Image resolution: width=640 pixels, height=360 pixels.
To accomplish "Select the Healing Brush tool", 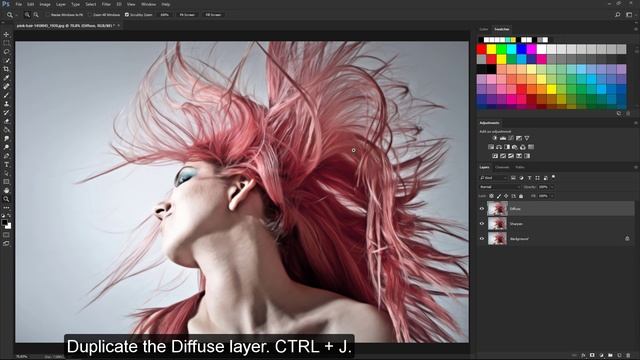I will pyautogui.click(x=6, y=87).
